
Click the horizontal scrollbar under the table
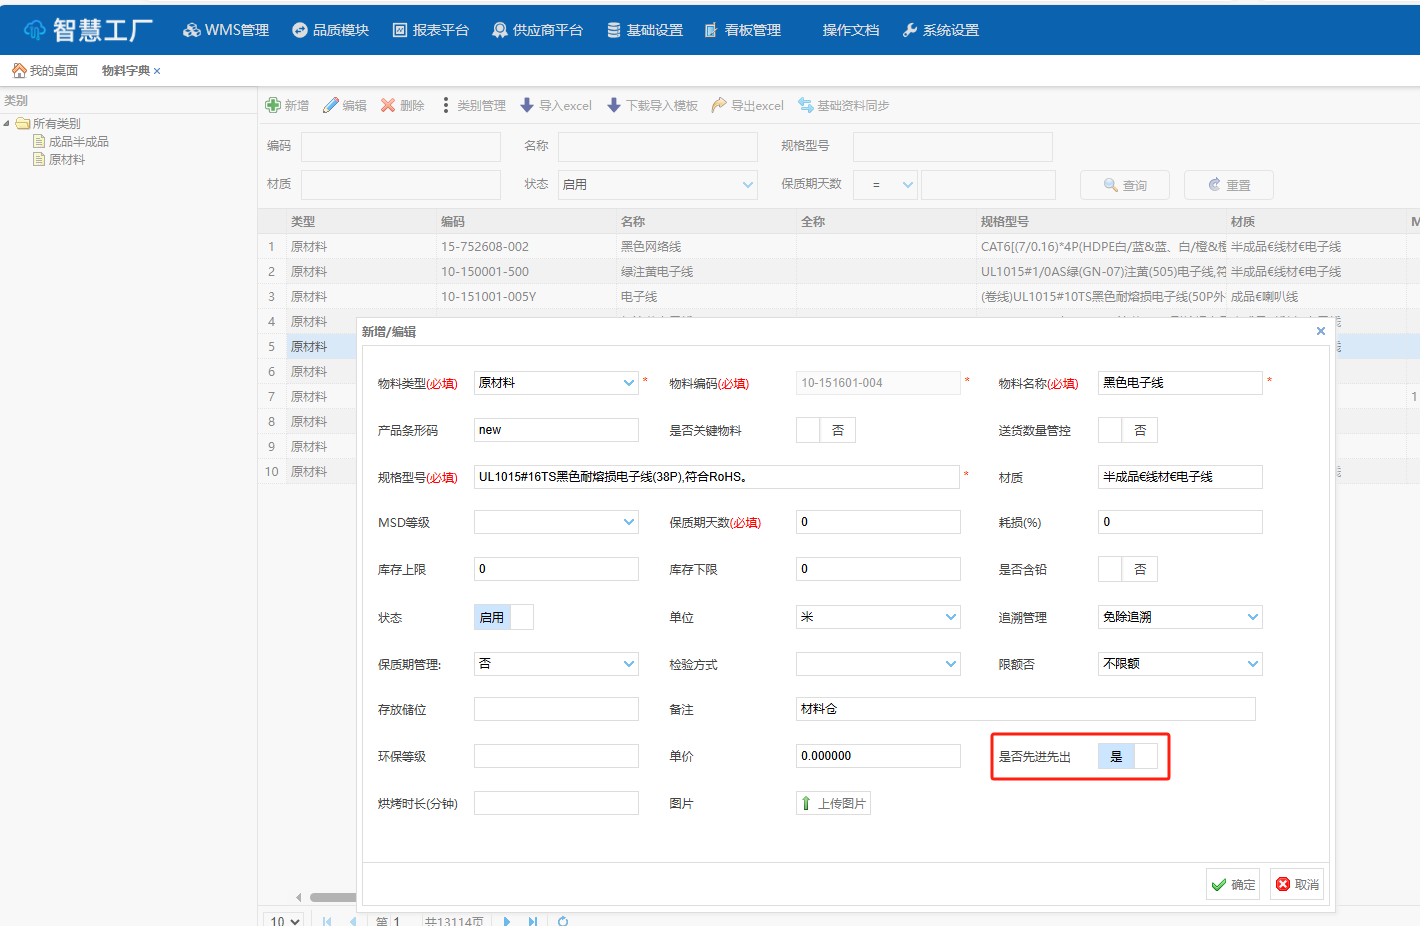(x=332, y=897)
